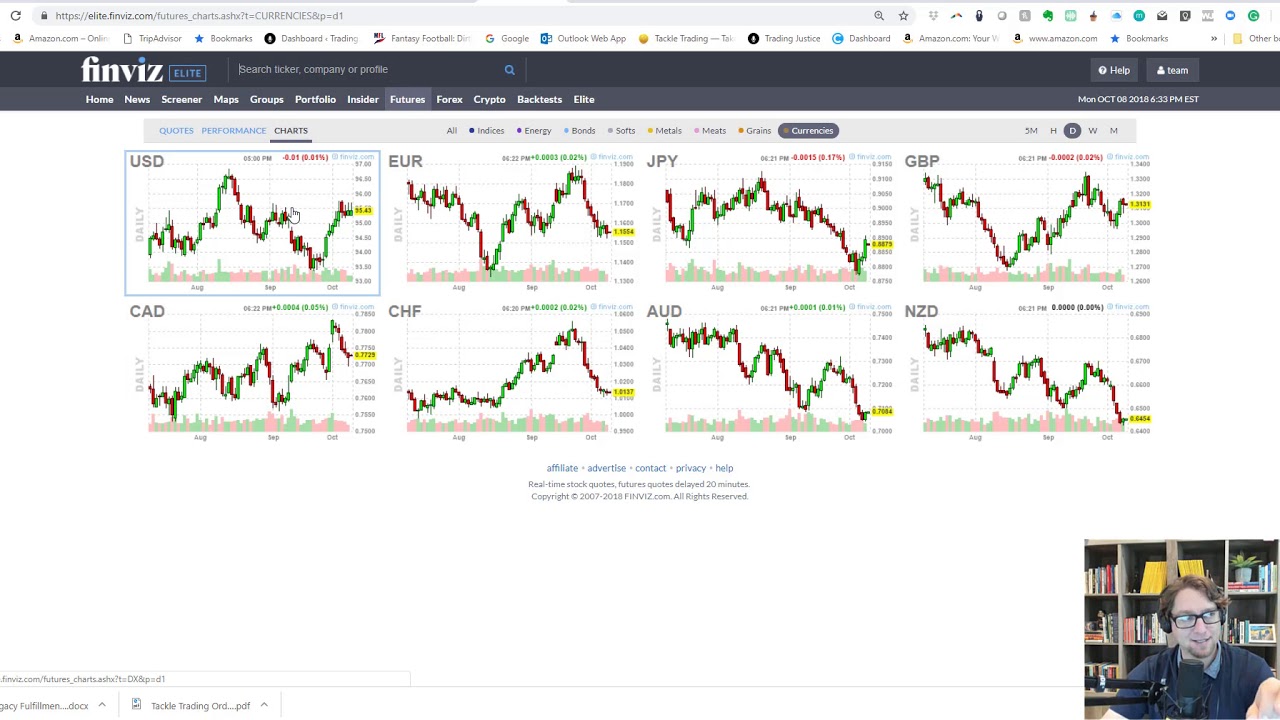1280x720 pixels.
Task: Expand options for Tackle Trading PDF download
Action: coord(264,705)
